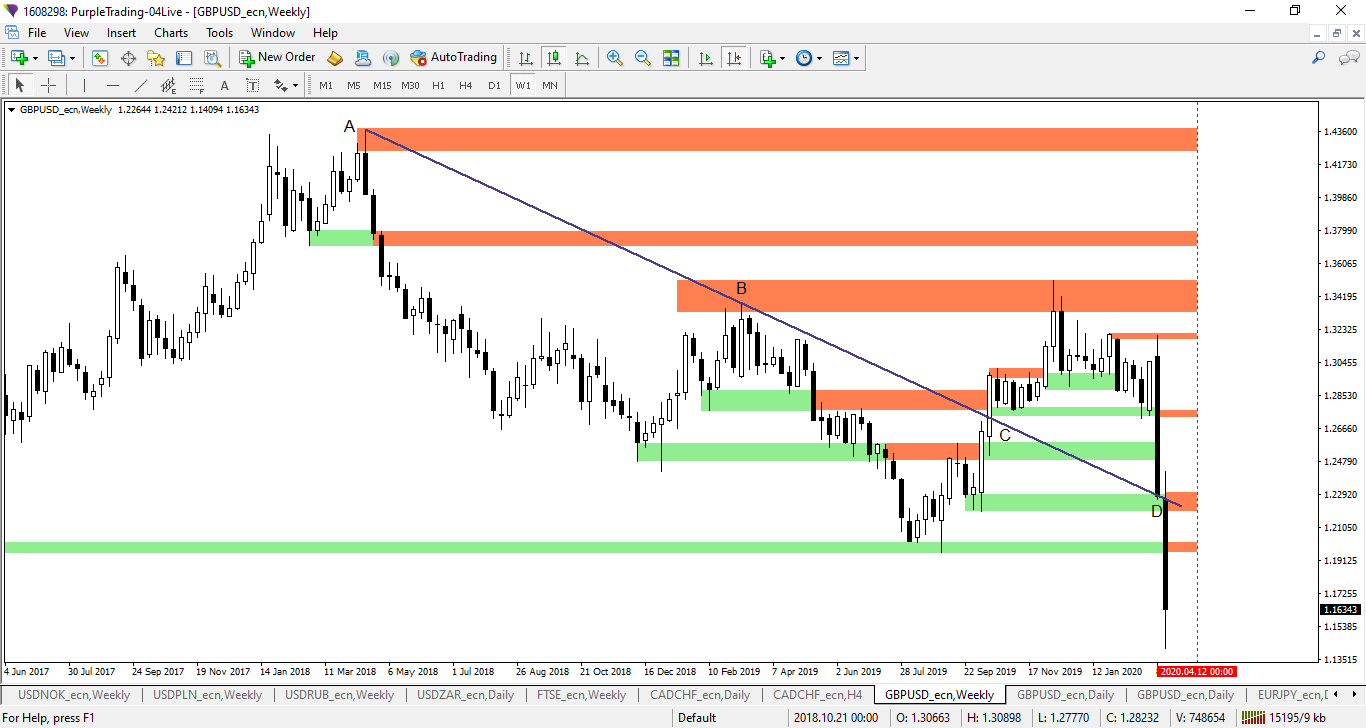Open the search magnifier icon
Screen dimensions: 1366x728
pos(1318,58)
